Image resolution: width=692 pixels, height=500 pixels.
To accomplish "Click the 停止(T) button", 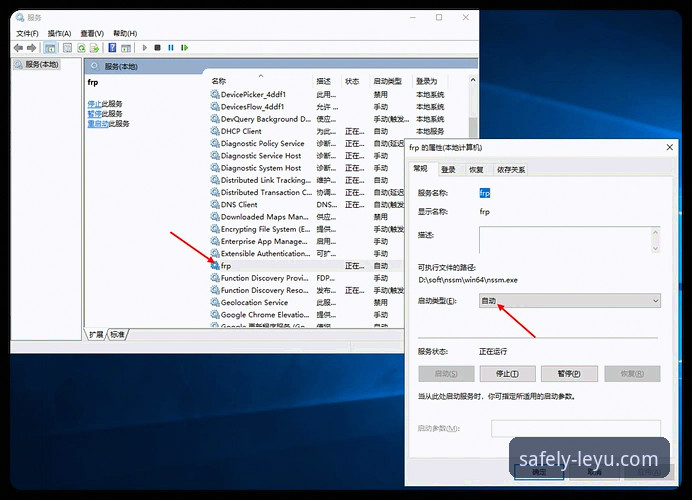I will pos(507,374).
